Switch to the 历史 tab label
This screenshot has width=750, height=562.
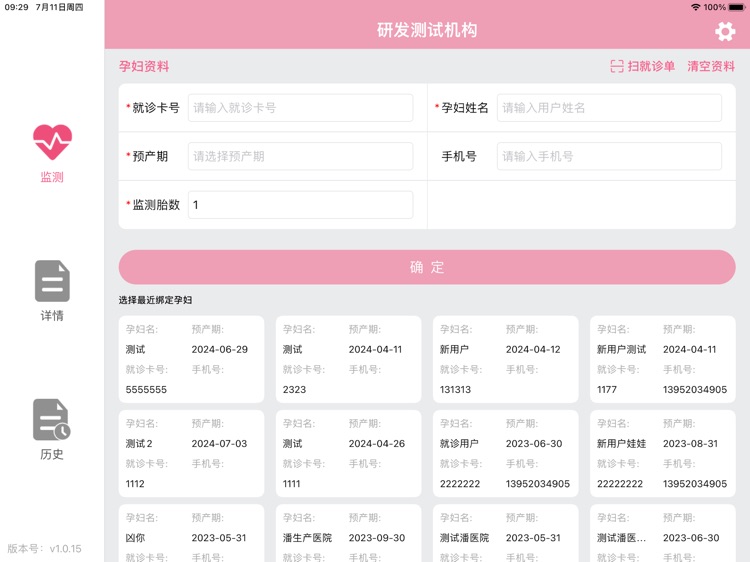point(52,454)
